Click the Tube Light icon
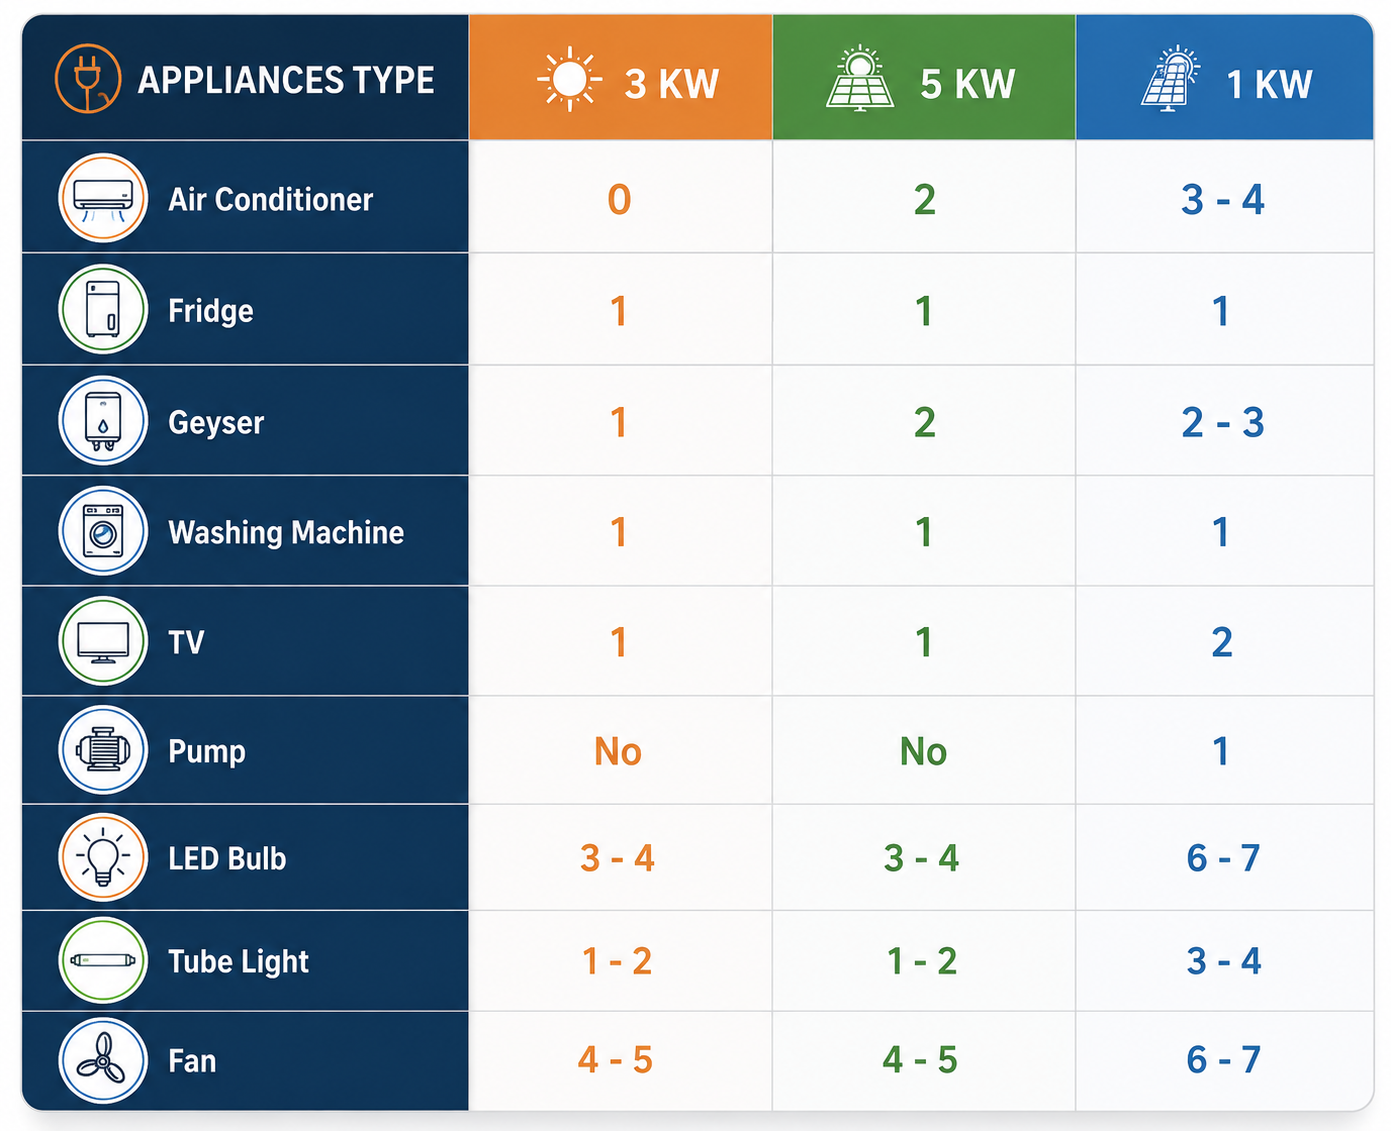1391x1131 pixels. tap(103, 960)
